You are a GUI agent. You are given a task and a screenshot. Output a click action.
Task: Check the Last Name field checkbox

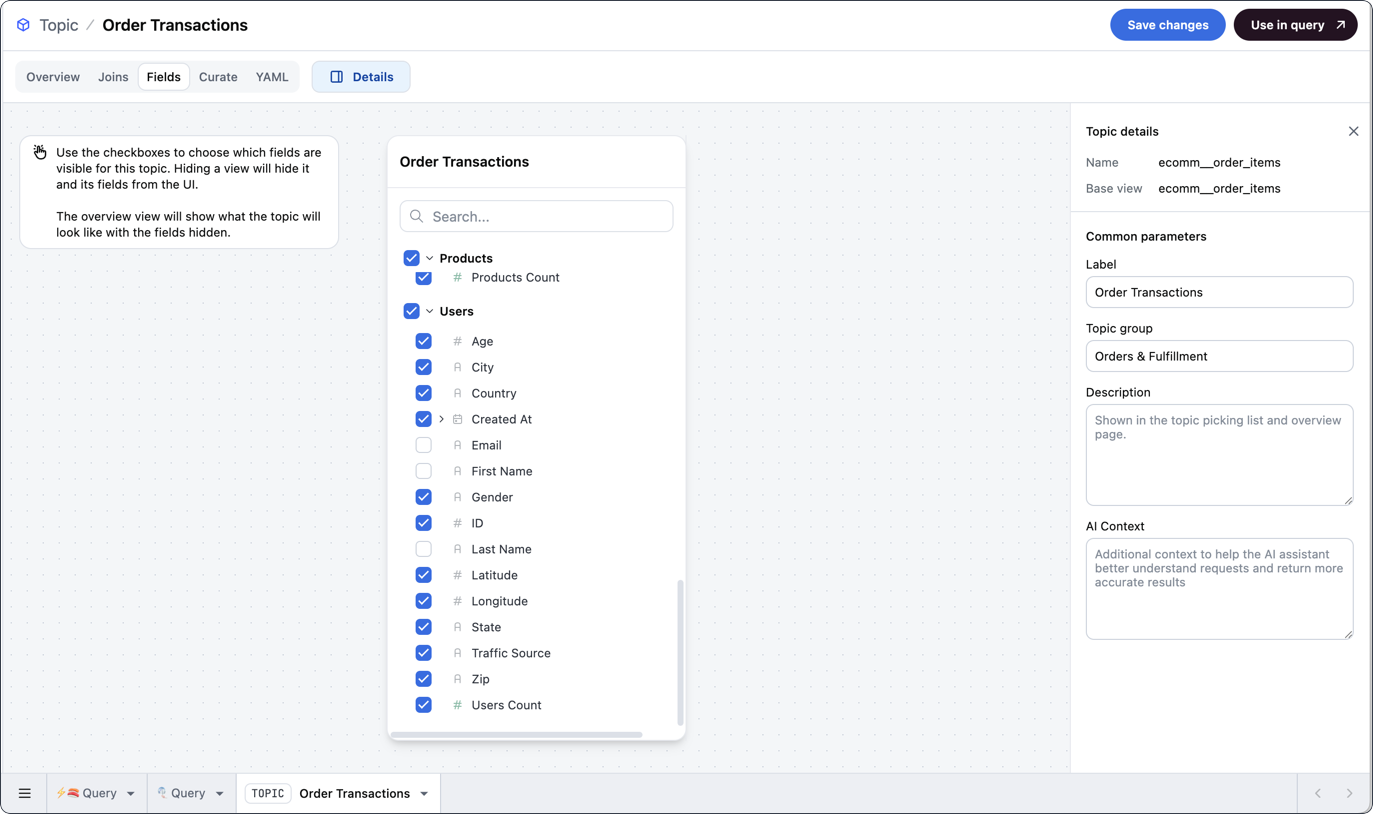[x=424, y=549]
